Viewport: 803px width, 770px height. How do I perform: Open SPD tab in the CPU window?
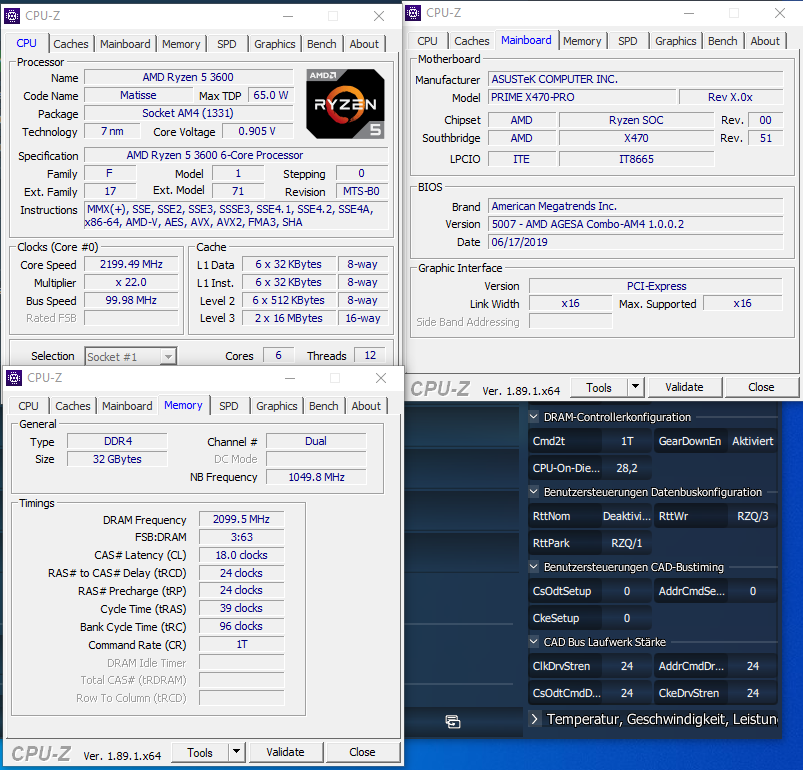point(227,44)
